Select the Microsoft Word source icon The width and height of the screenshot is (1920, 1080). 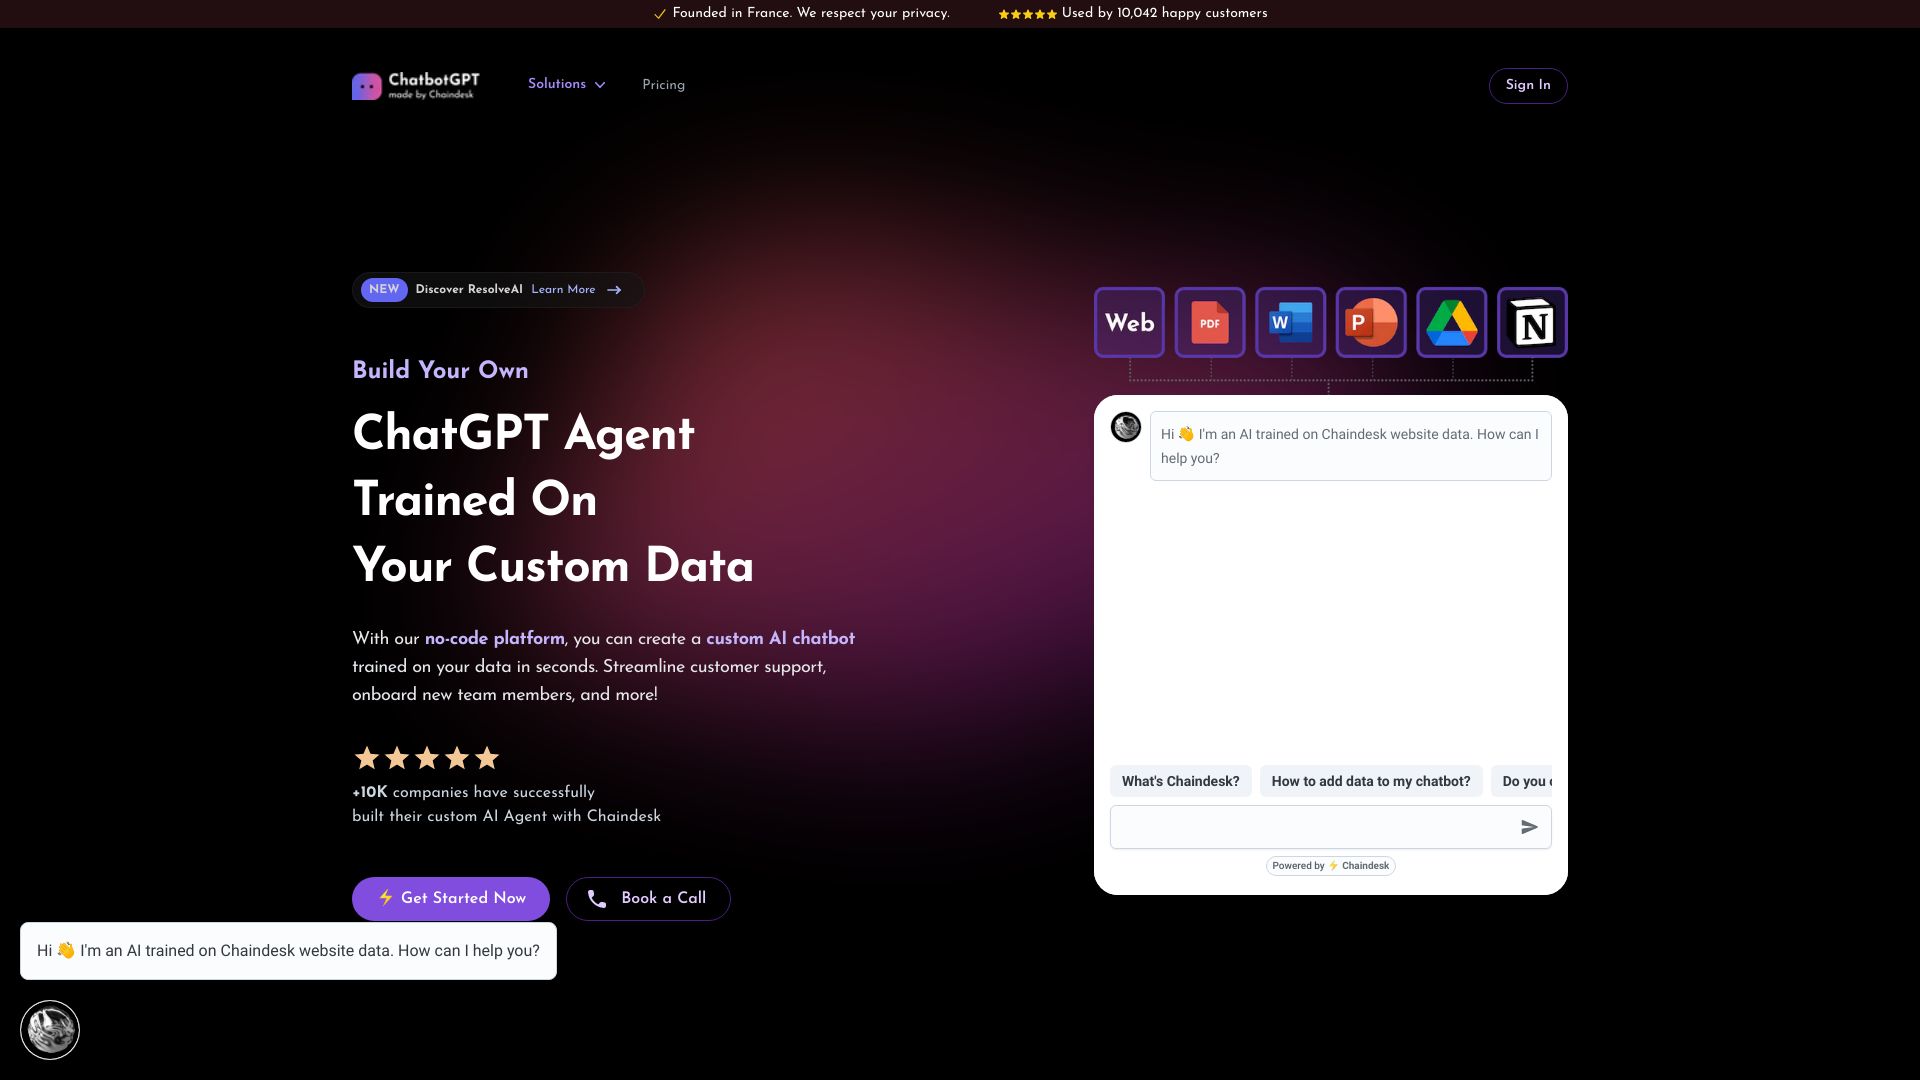click(1290, 322)
